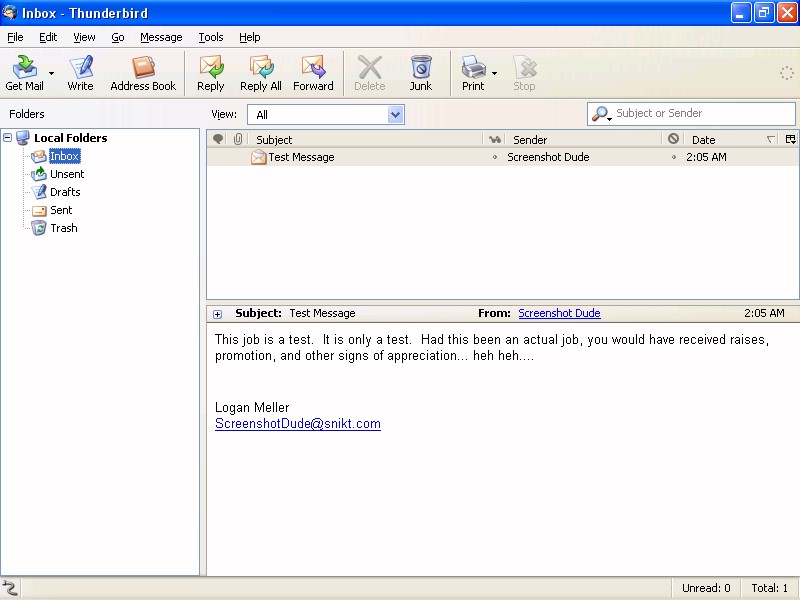Minimize the Thunderbird window
The height and width of the screenshot is (600, 800).
[740, 13]
